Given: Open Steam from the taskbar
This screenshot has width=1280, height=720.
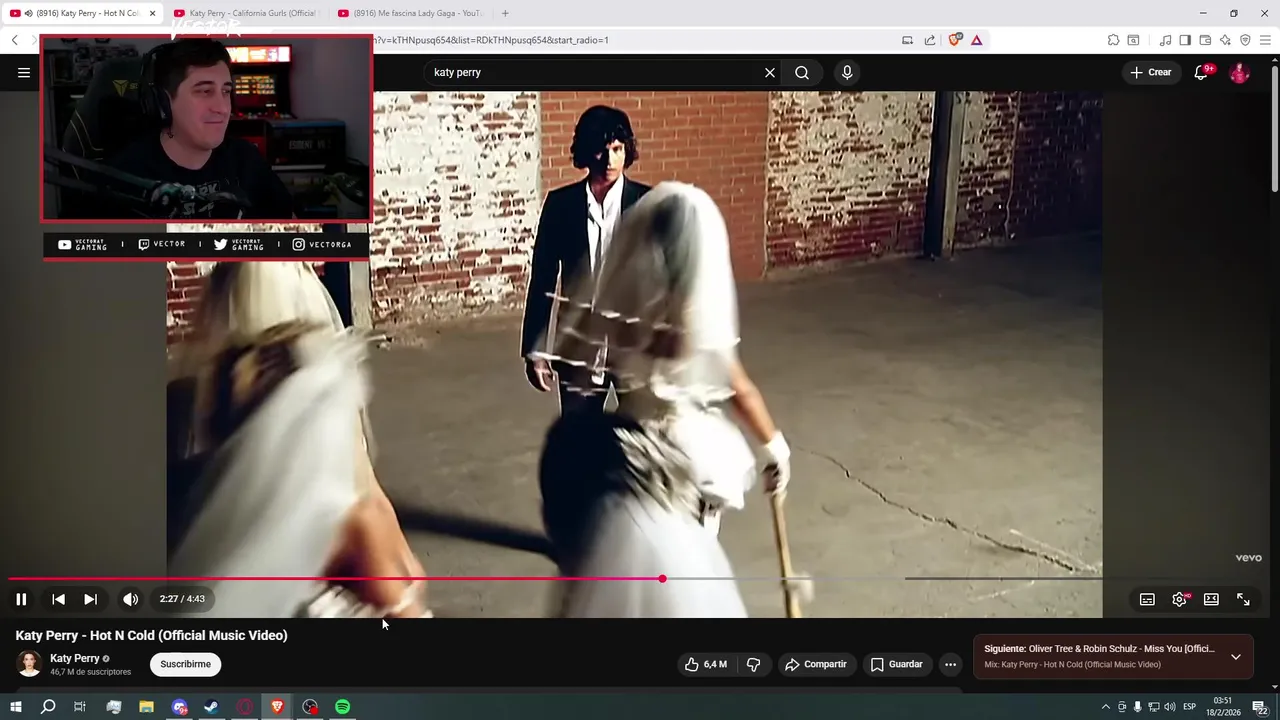Looking at the screenshot, I should [x=212, y=707].
